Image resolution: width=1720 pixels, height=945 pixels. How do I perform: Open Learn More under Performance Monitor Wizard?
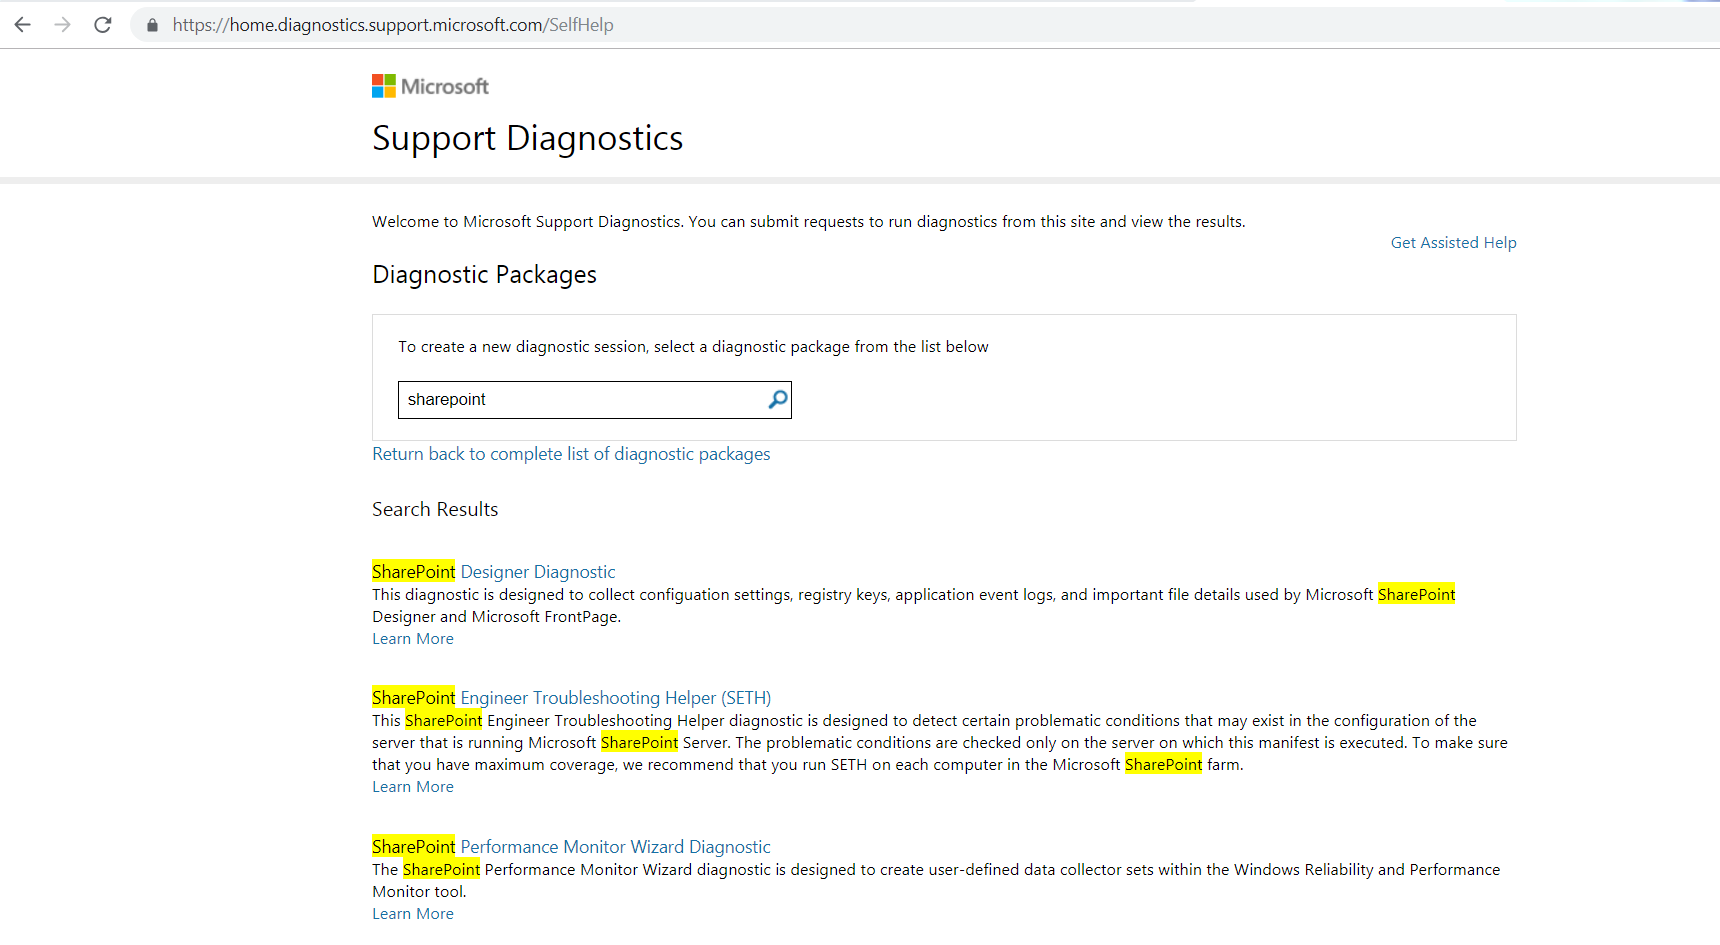point(413,914)
